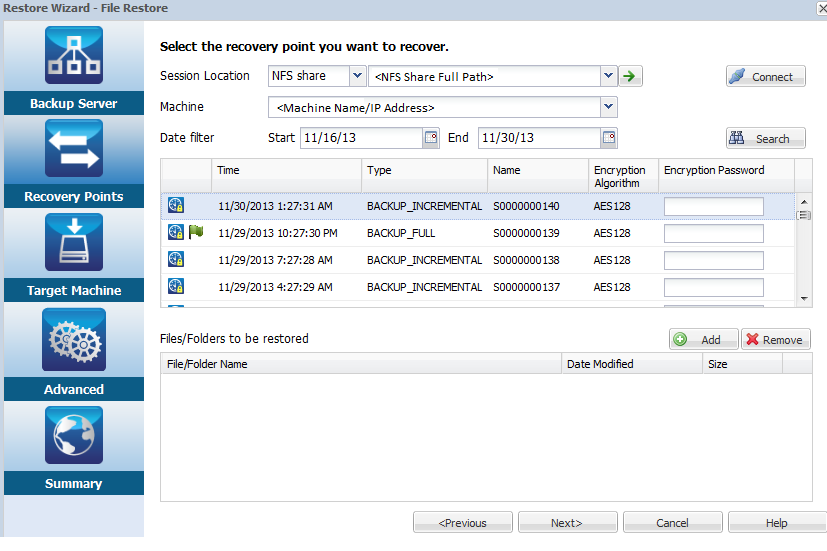Expand the NFS share session location dropdown
The image size is (827, 551).
tap(357, 76)
